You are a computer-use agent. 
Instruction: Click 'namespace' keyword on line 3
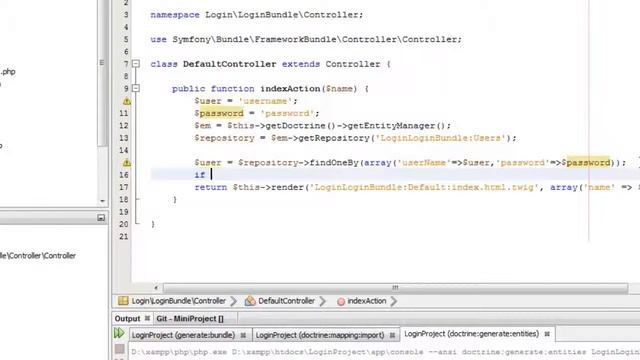[175, 15]
